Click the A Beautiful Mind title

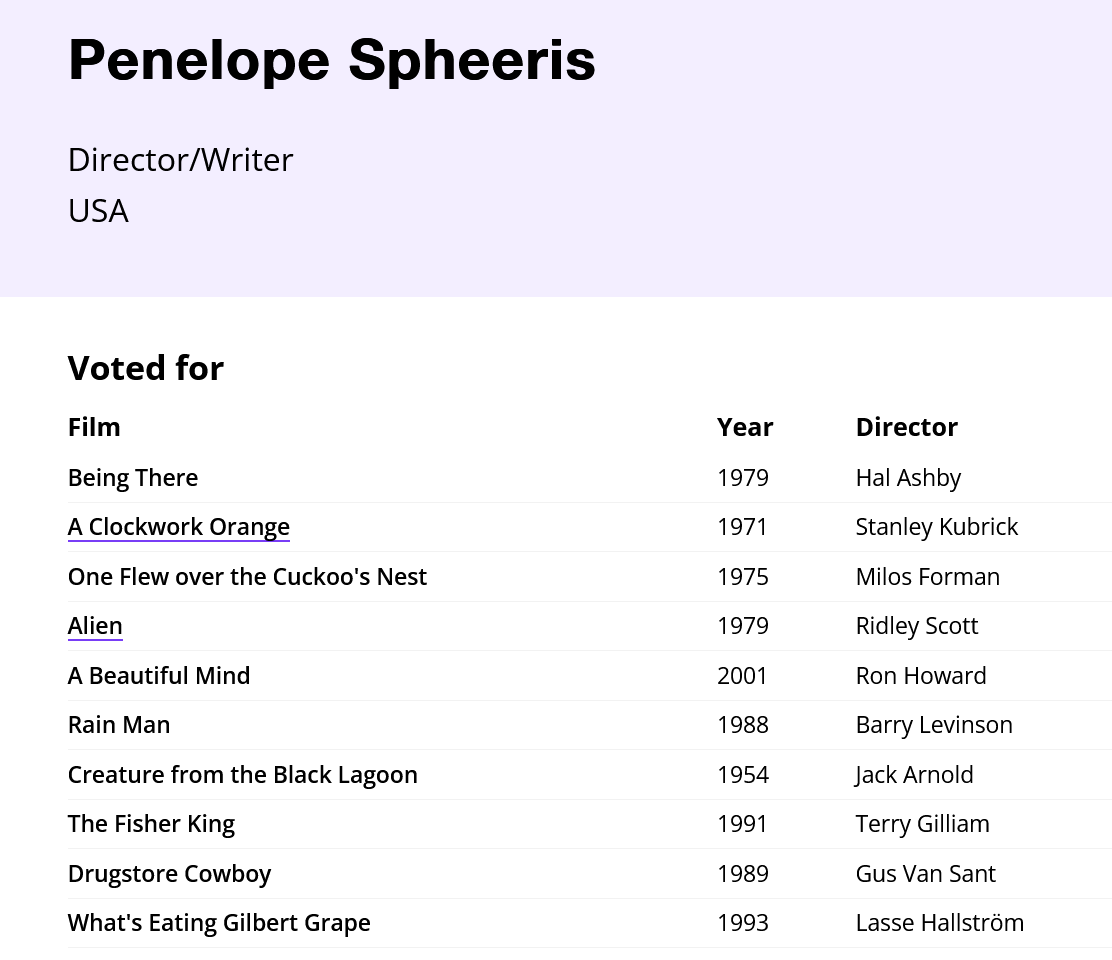click(159, 676)
